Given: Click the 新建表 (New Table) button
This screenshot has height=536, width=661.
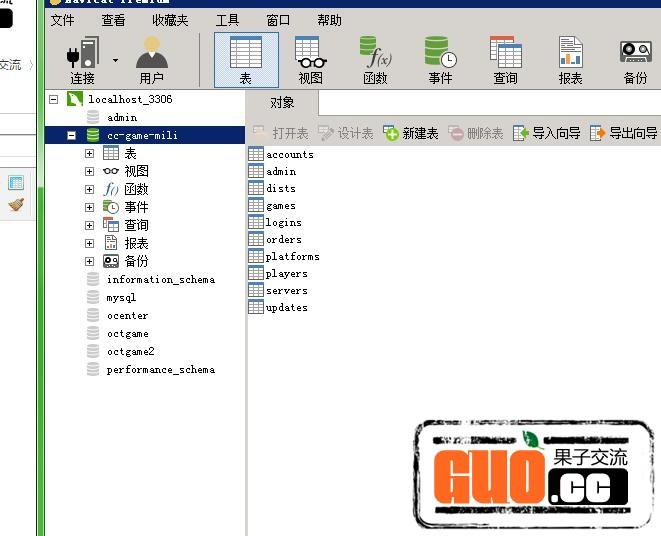Looking at the screenshot, I should 411,133.
